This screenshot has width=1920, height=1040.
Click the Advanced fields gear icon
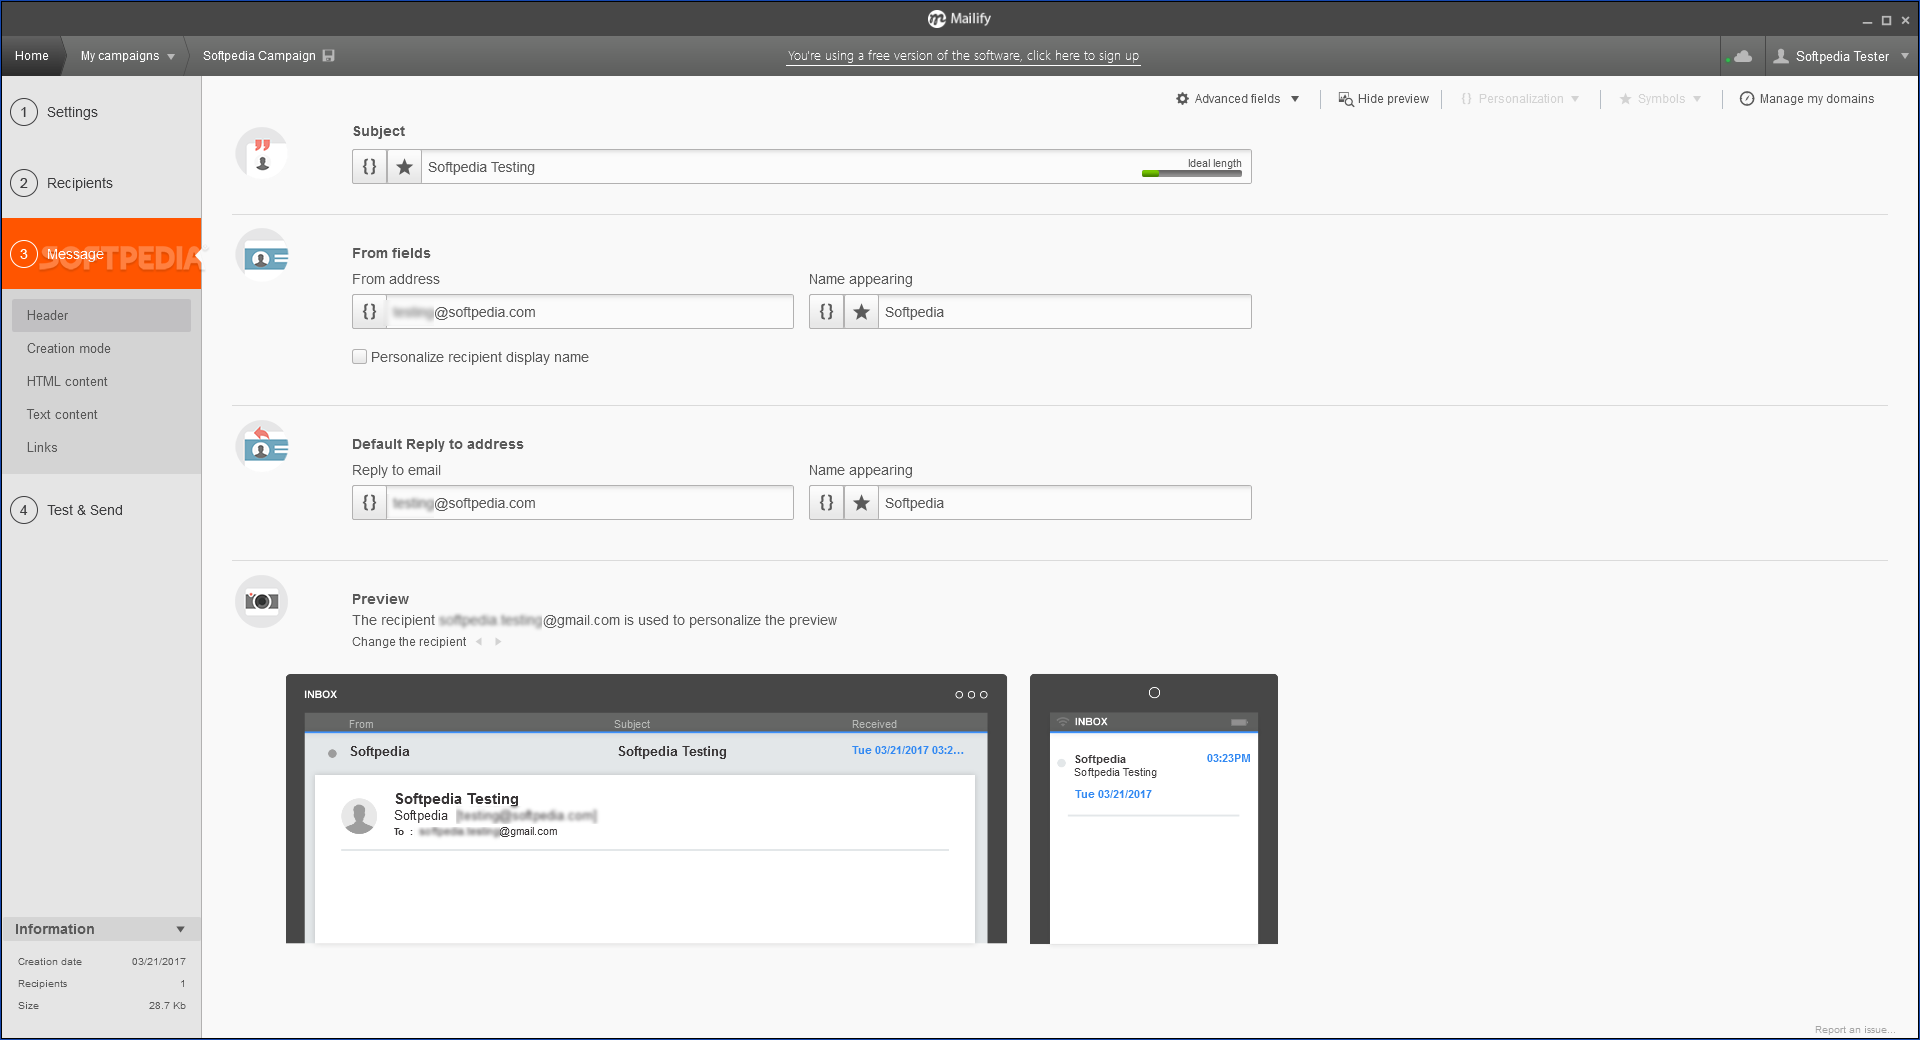pyautogui.click(x=1183, y=99)
